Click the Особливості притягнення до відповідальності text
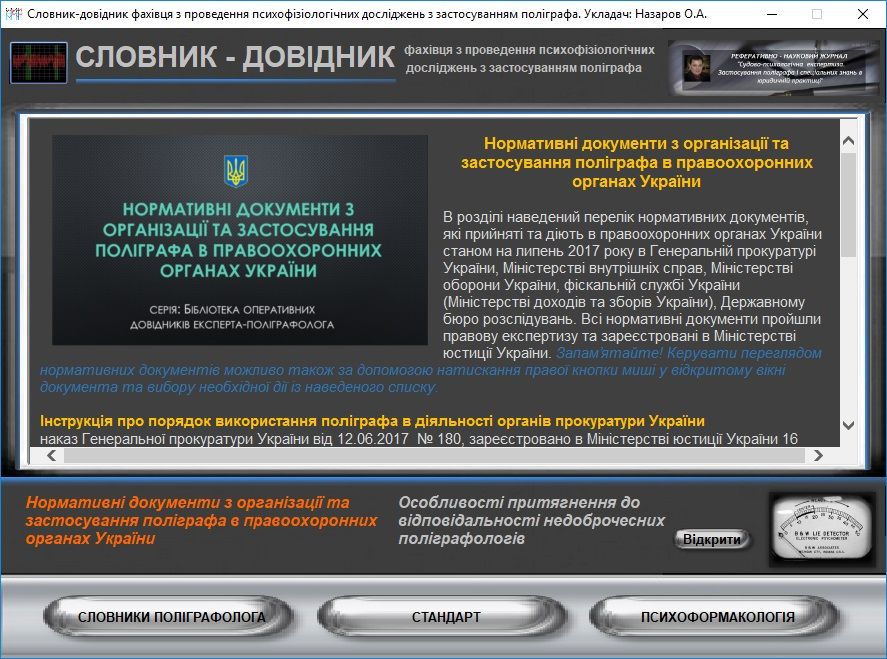Screen dimensions: 887x659 click(x=531, y=520)
